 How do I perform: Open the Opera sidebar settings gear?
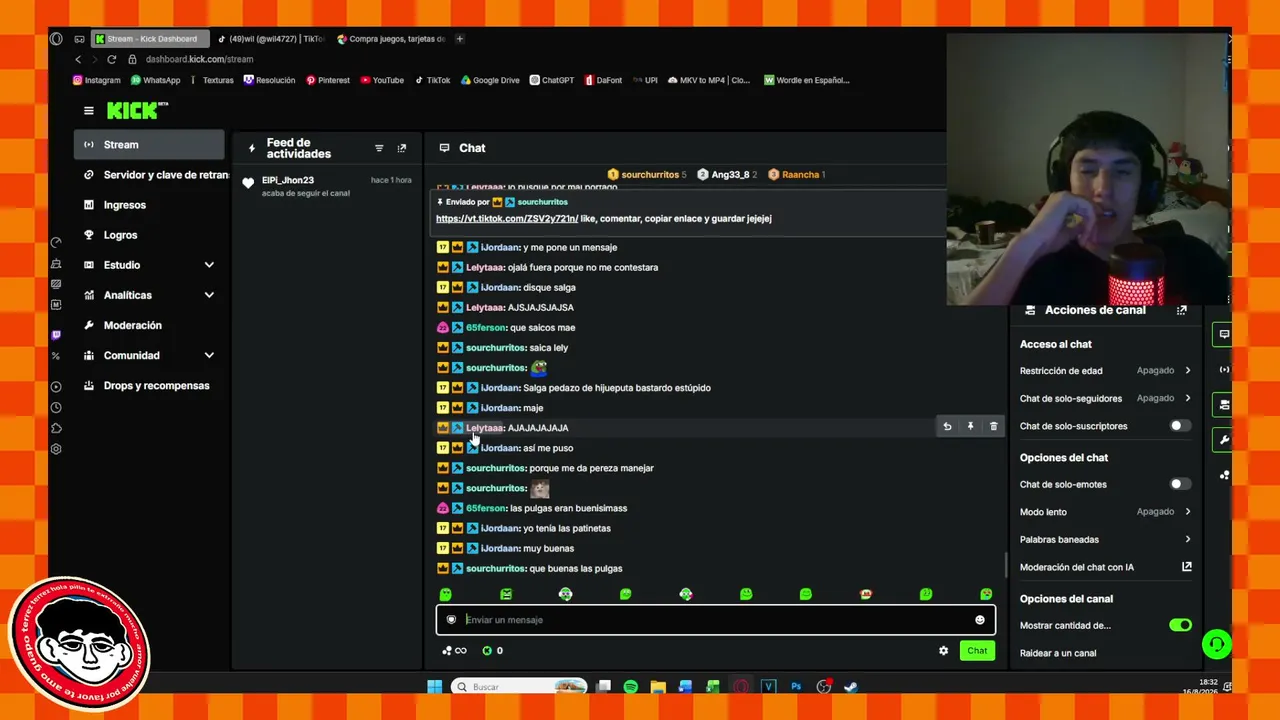56,449
